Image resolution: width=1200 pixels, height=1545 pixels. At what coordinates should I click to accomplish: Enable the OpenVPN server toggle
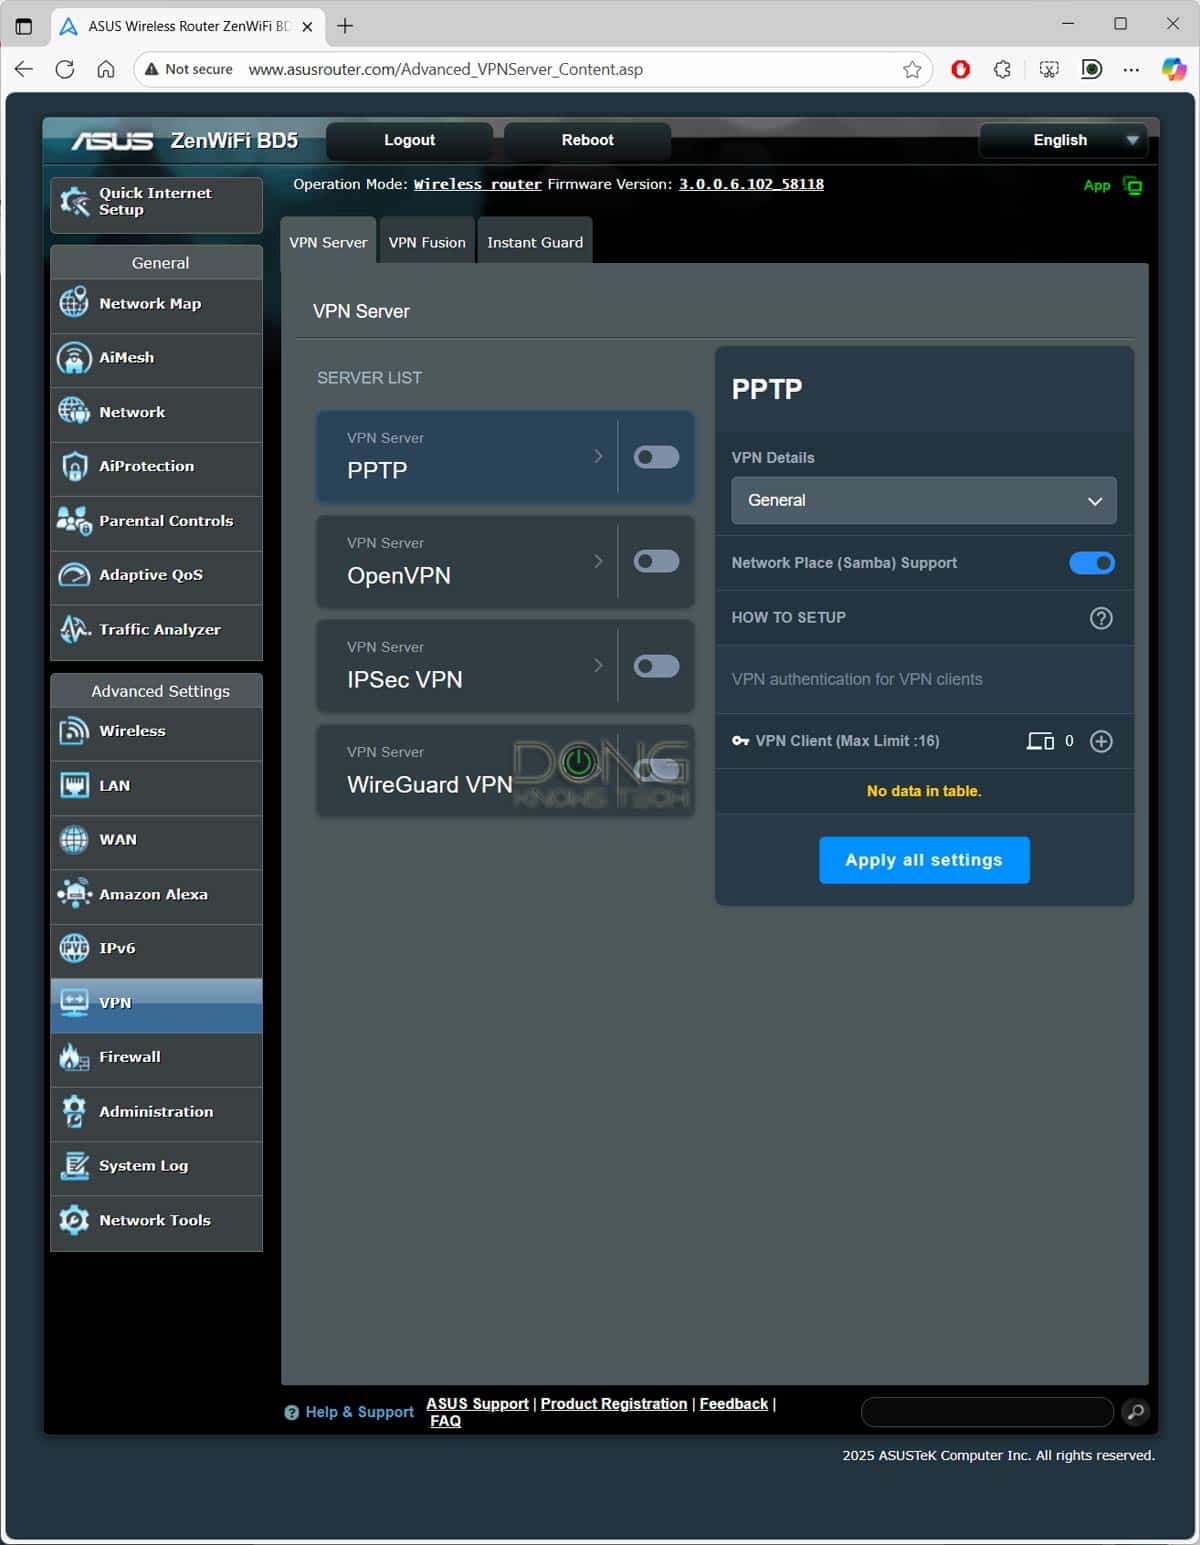coord(656,562)
